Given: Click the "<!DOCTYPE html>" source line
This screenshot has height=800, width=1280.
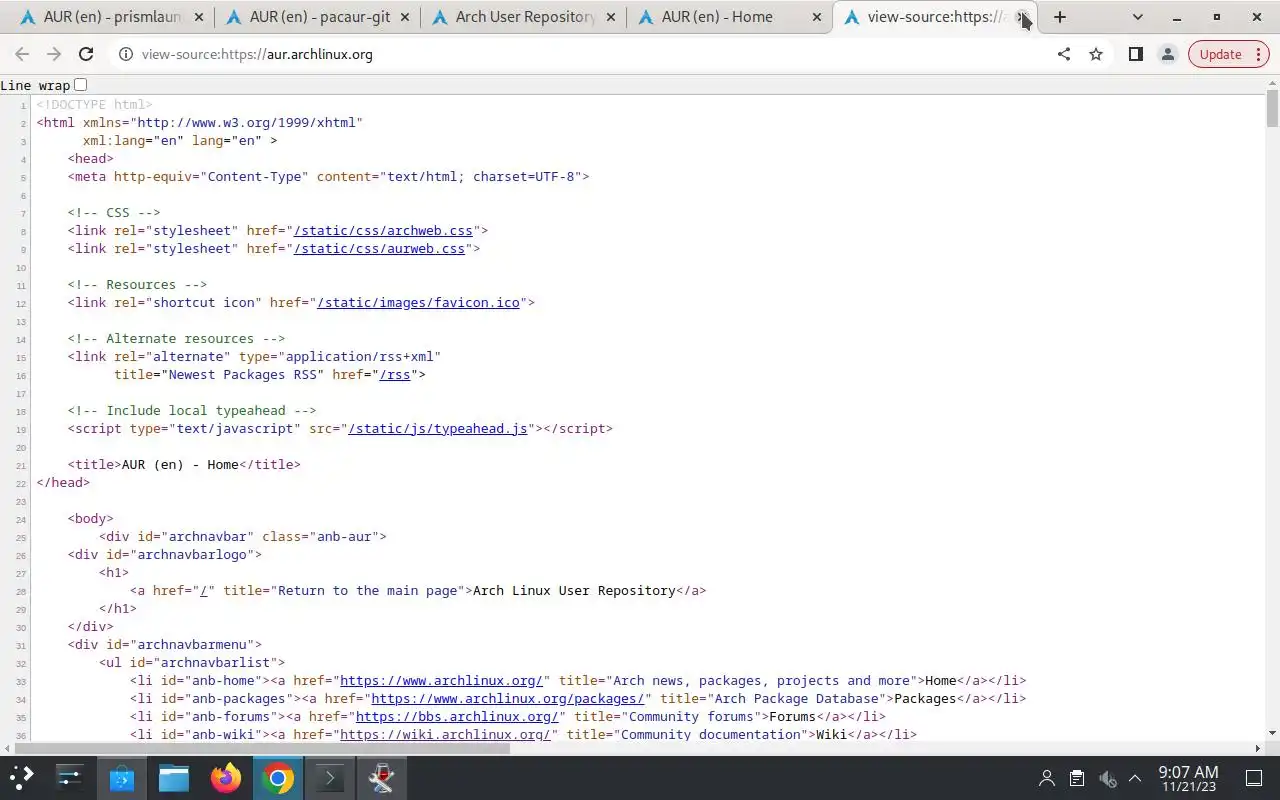Looking at the screenshot, I should [94, 104].
